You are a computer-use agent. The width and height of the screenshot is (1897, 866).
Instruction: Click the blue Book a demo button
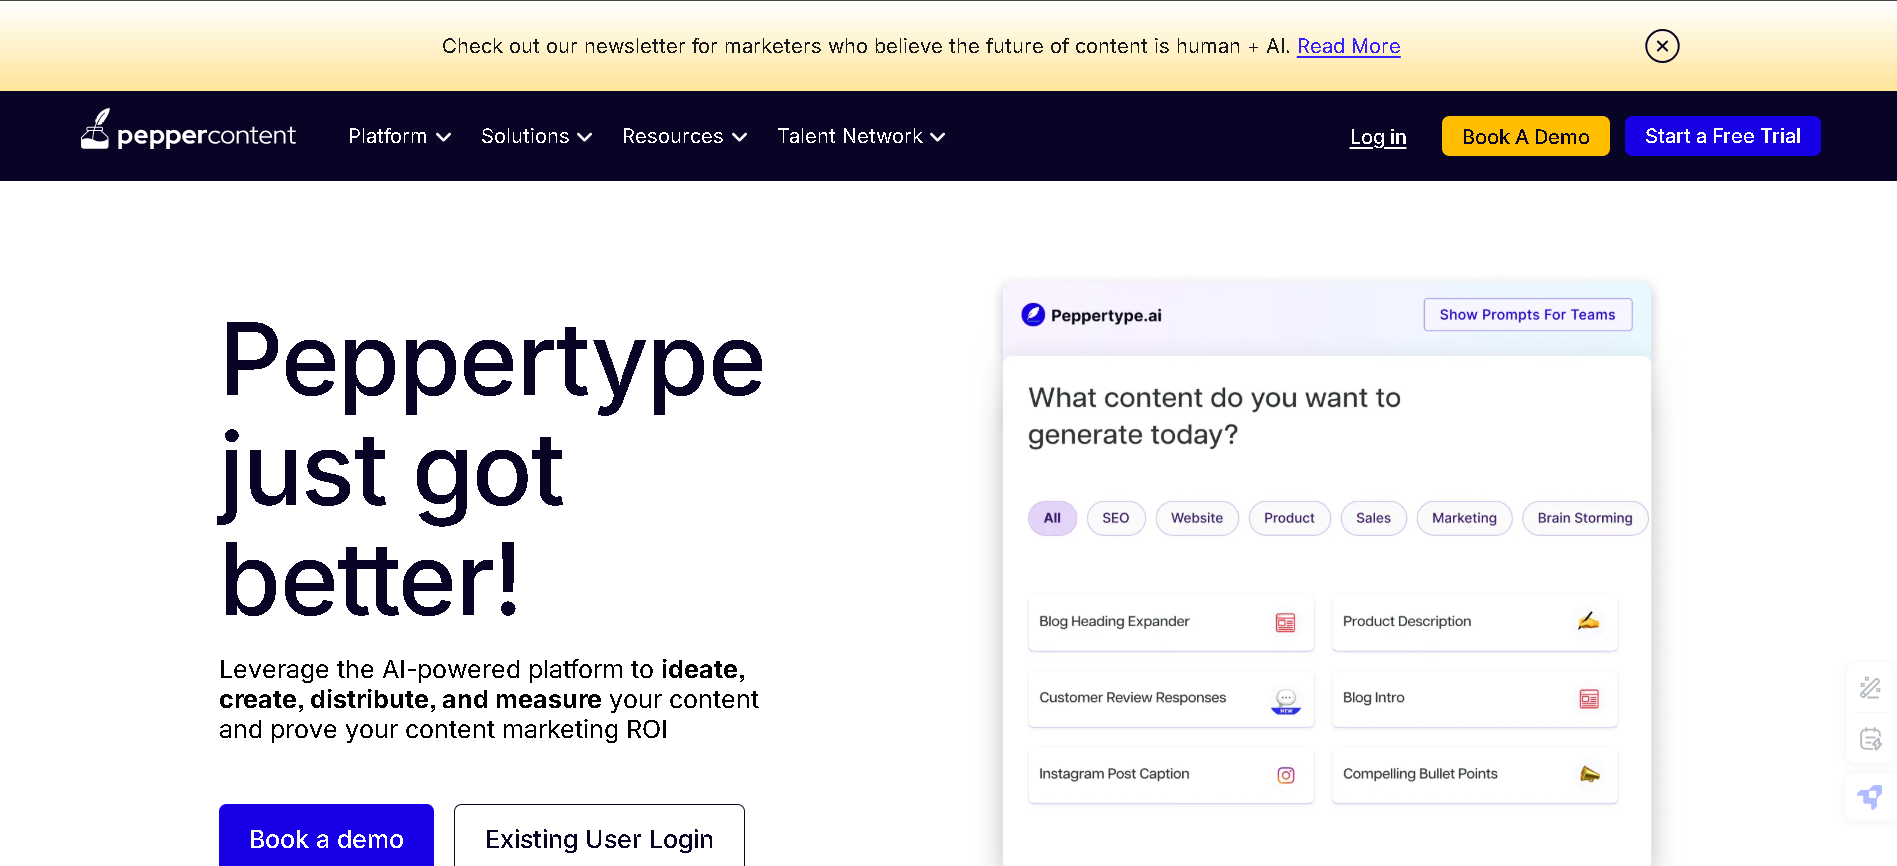point(326,836)
